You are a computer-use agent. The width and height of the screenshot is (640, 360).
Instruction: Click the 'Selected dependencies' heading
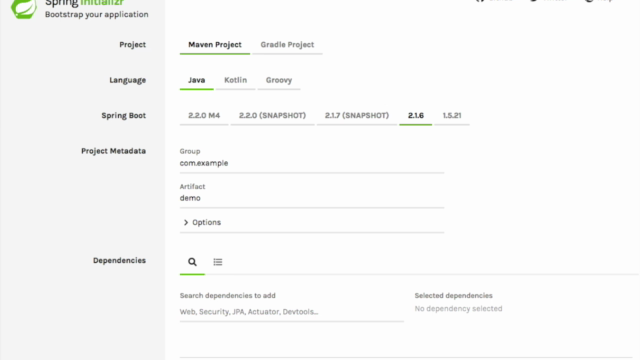pyautogui.click(x=453, y=296)
